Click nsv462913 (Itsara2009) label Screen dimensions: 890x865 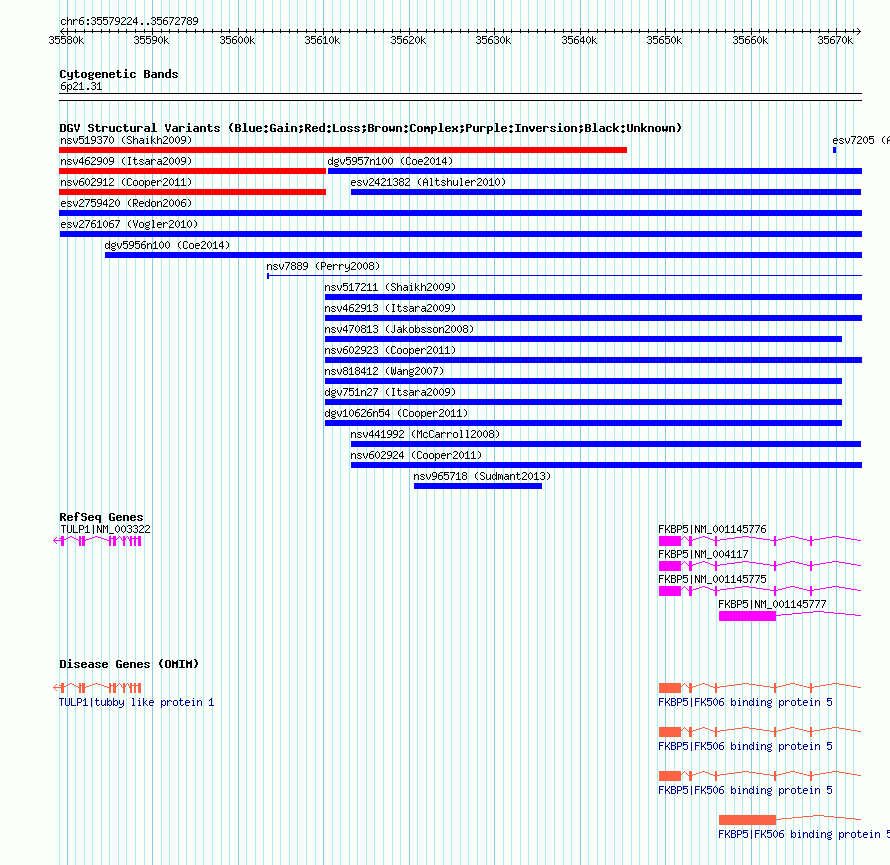(x=390, y=308)
